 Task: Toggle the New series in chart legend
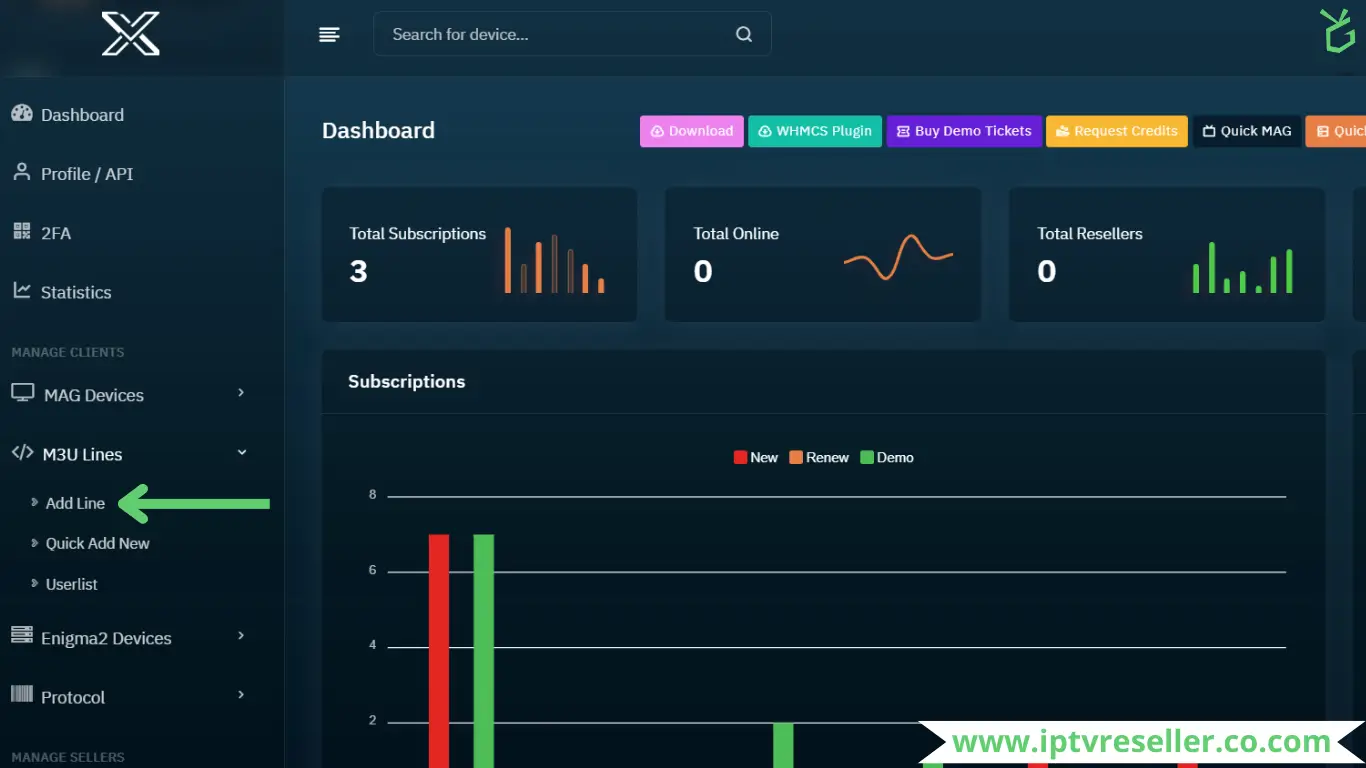pyautogui.click(x=756, y=458)
